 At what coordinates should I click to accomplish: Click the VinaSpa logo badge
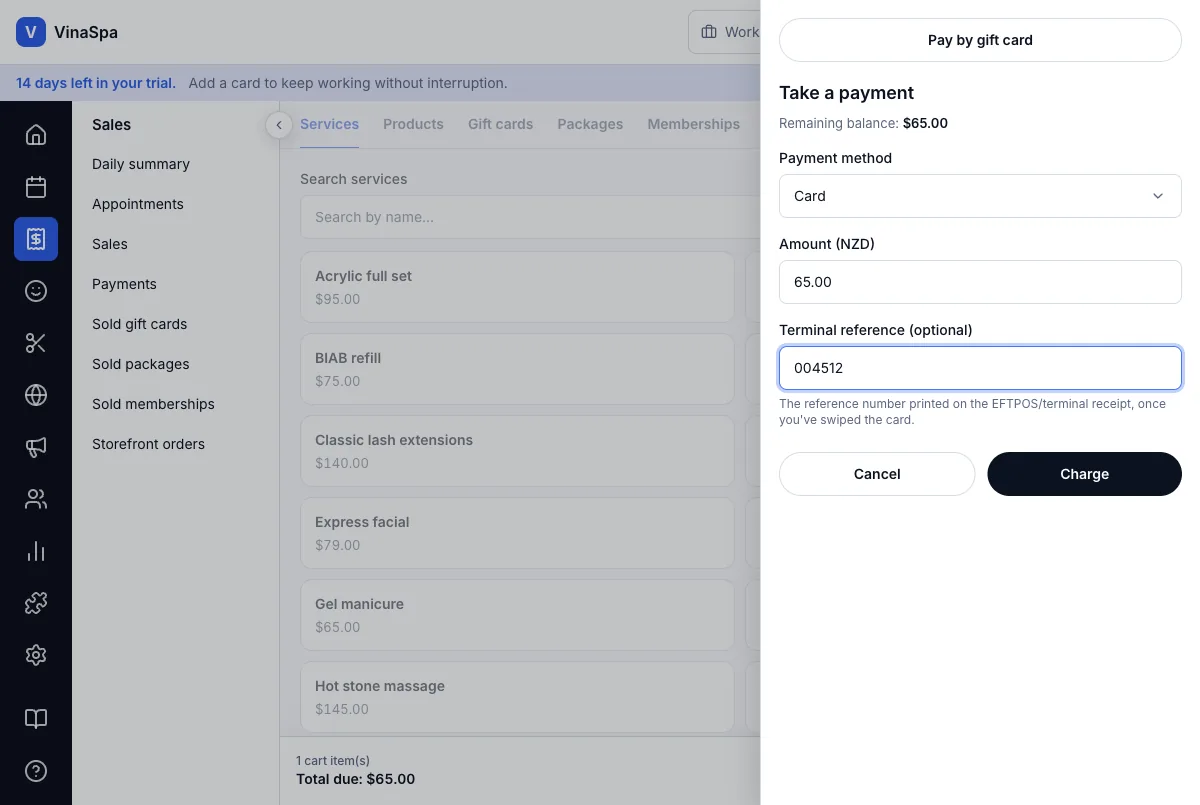(x=31, y=32)
